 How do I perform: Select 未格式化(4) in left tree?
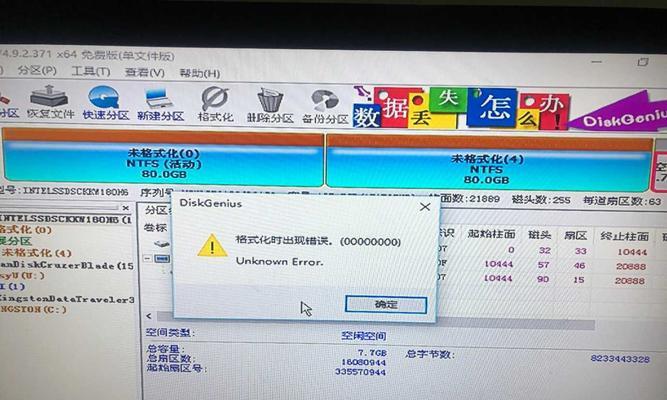pos(37,253)
